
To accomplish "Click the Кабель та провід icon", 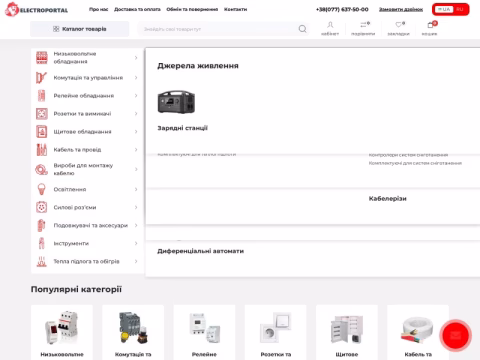I will [x=42, y=150].
